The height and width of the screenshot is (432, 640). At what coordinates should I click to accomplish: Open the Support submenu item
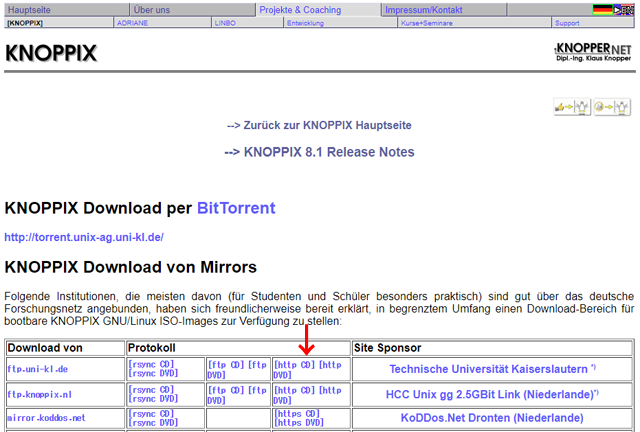point(567,23)
